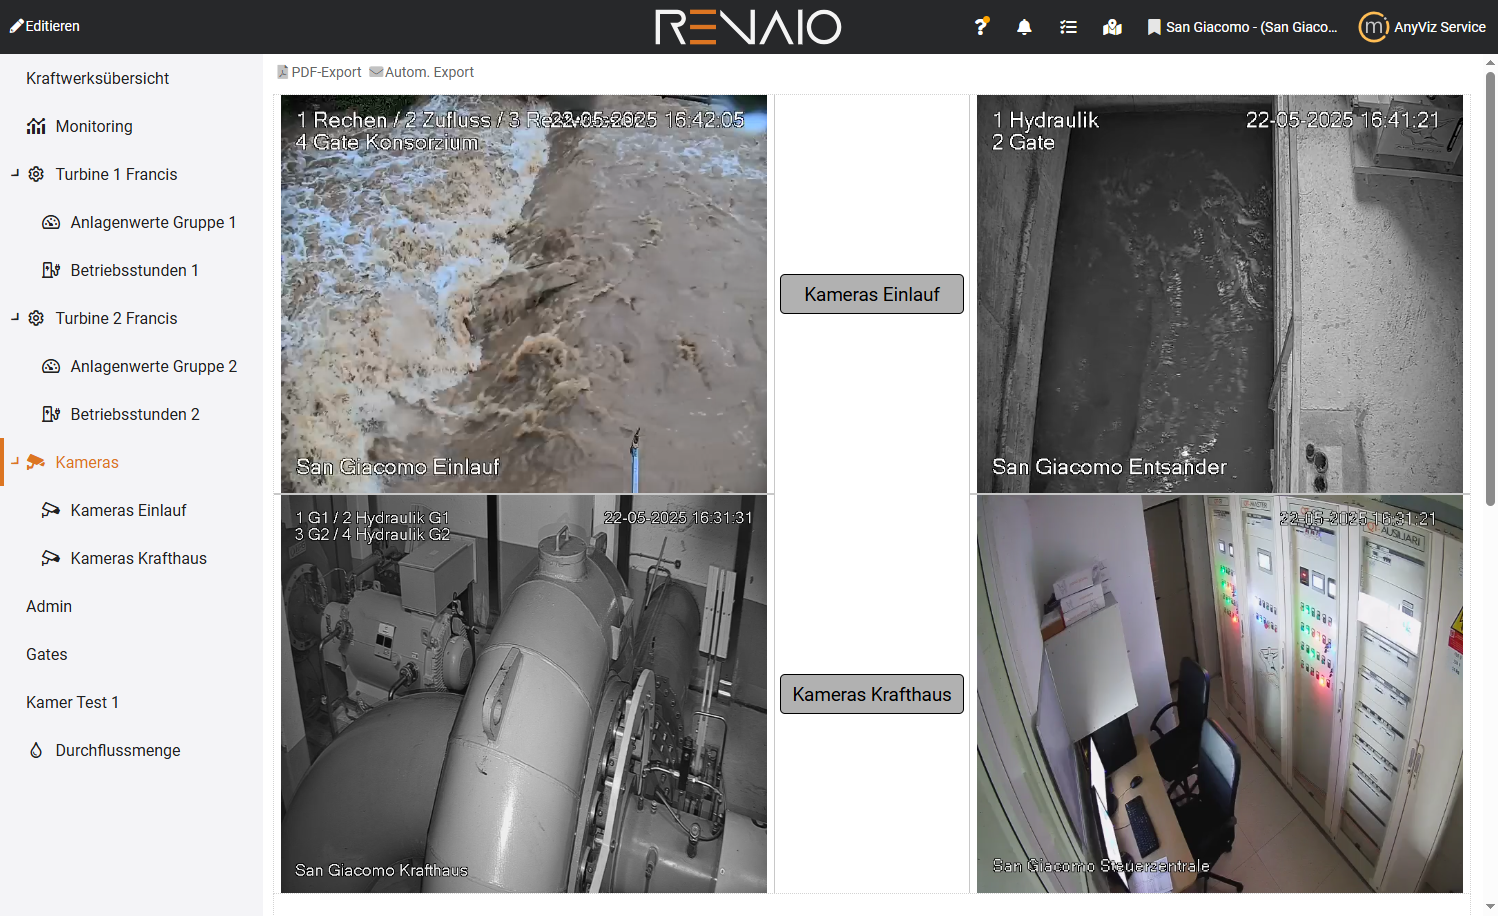Open the Admin menu entry
Screen dimensions: 1498x916
tap(48, 606)
